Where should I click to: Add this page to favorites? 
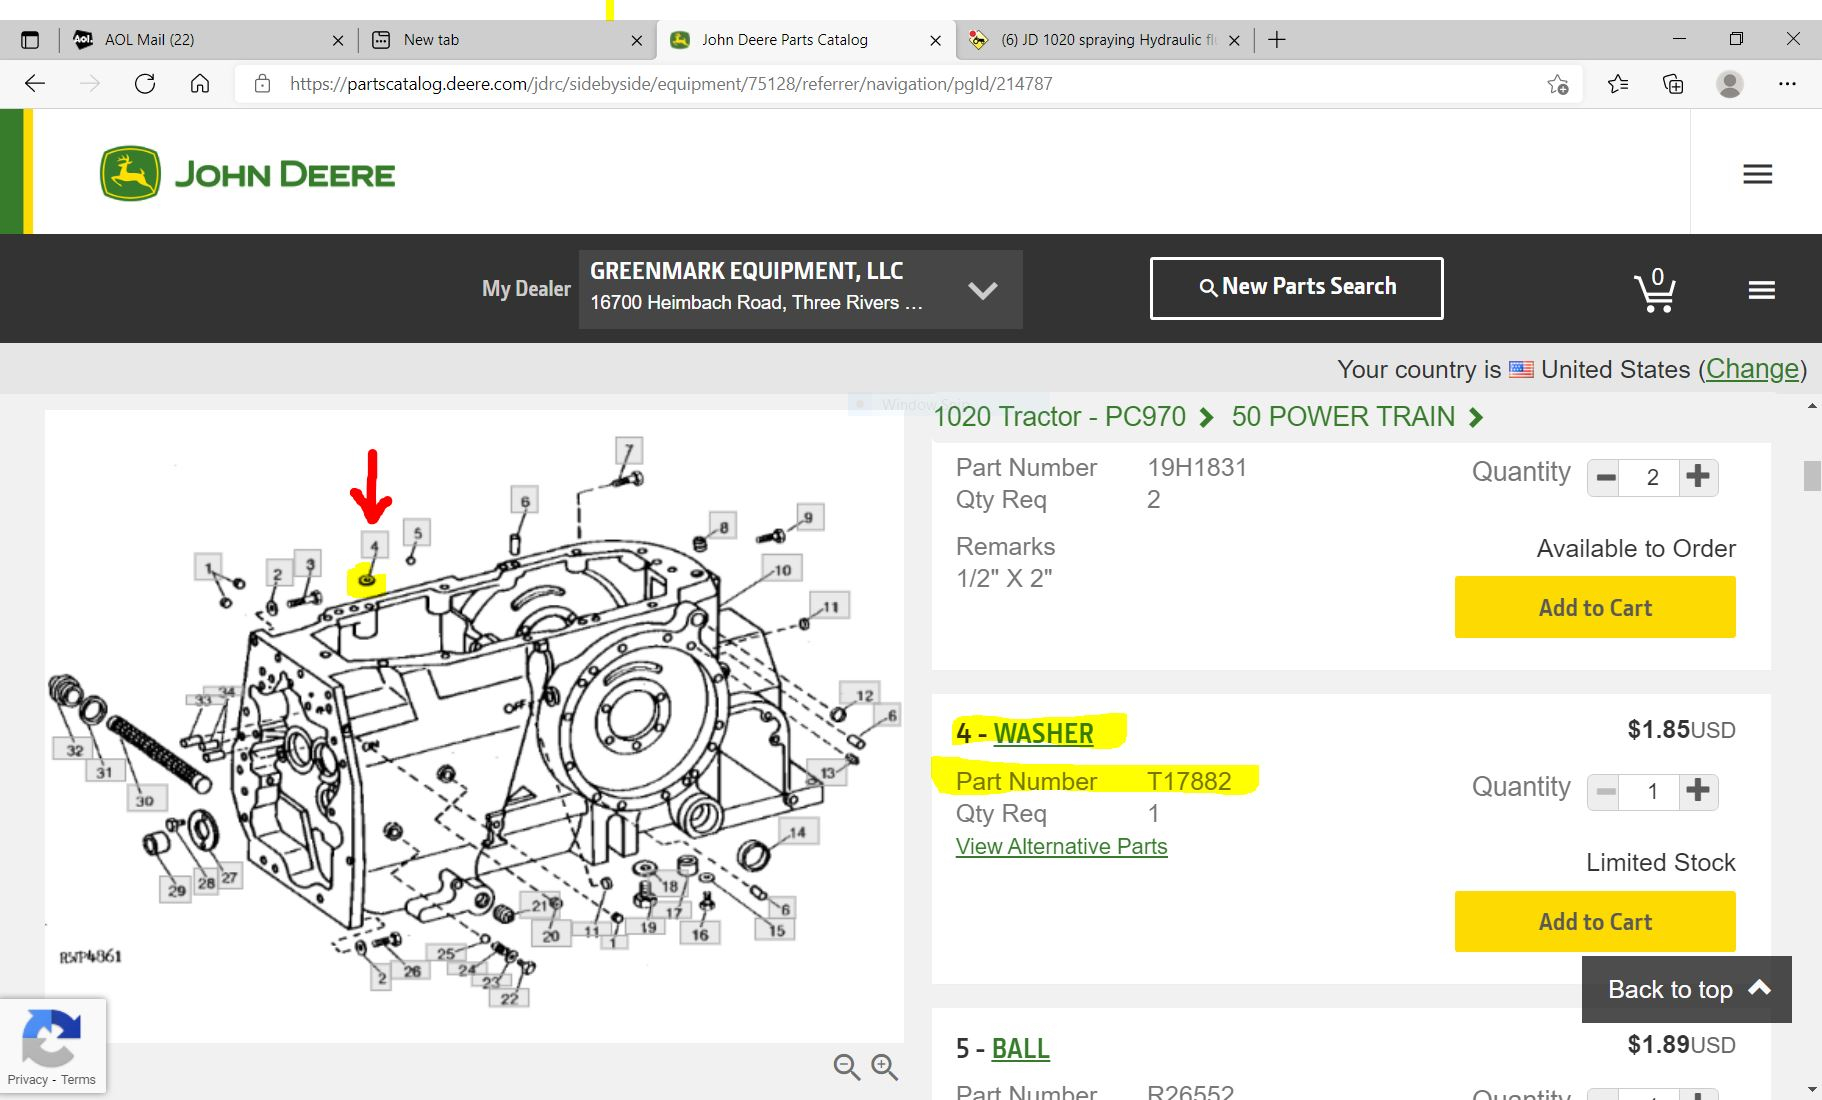1557,84
